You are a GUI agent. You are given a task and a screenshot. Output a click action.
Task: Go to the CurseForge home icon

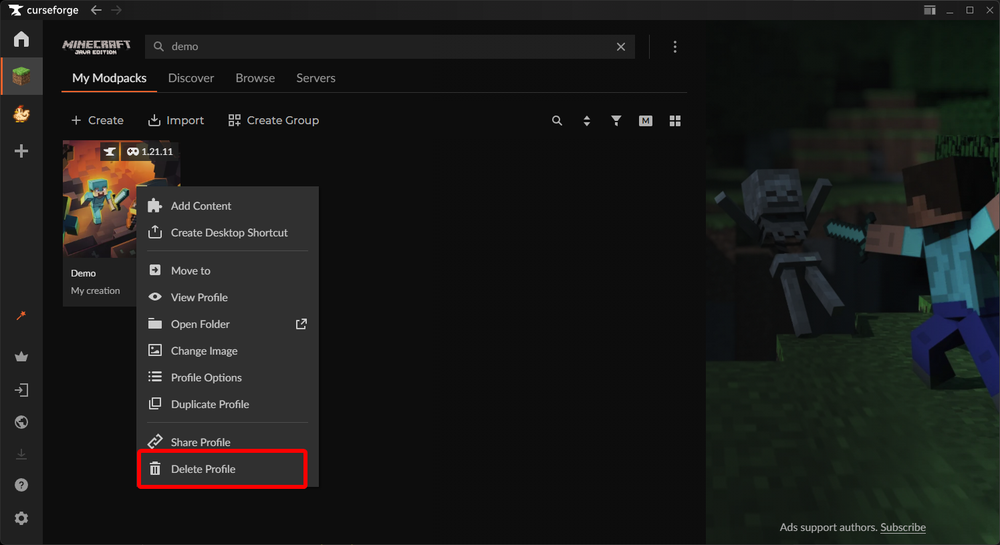(21, 39)
